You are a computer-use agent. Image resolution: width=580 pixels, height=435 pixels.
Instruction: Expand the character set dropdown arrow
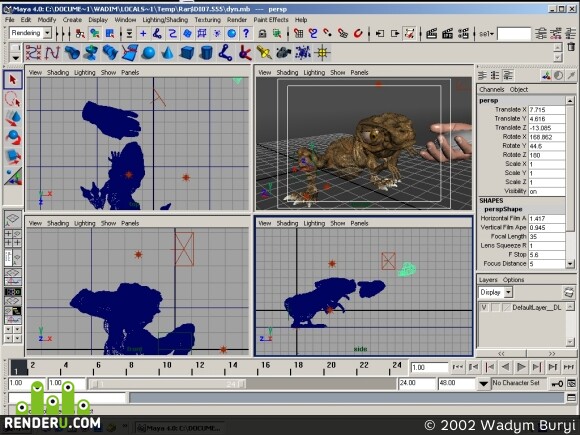click(x=483, y=384)
